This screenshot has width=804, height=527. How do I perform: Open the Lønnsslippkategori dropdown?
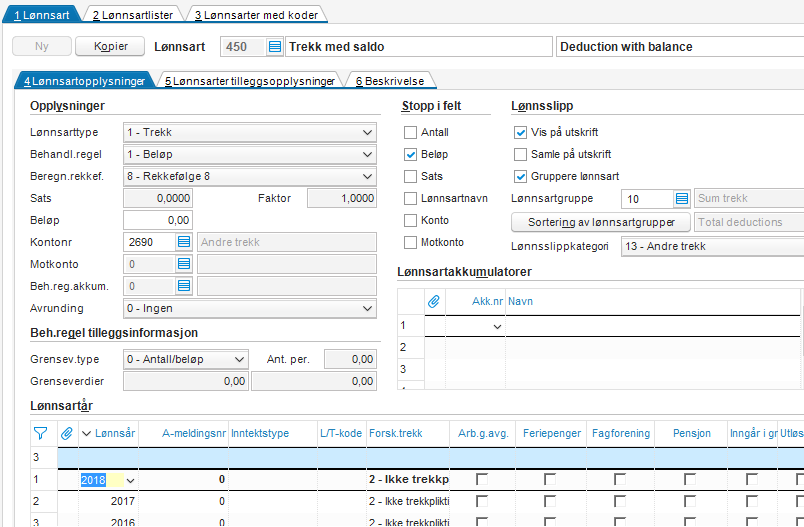point(712,246)
